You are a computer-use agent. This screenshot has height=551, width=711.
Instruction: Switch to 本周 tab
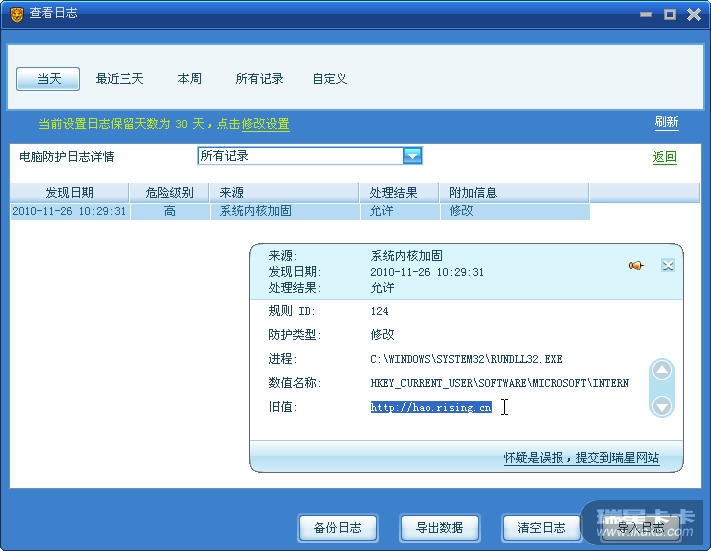tap(190, 79)
